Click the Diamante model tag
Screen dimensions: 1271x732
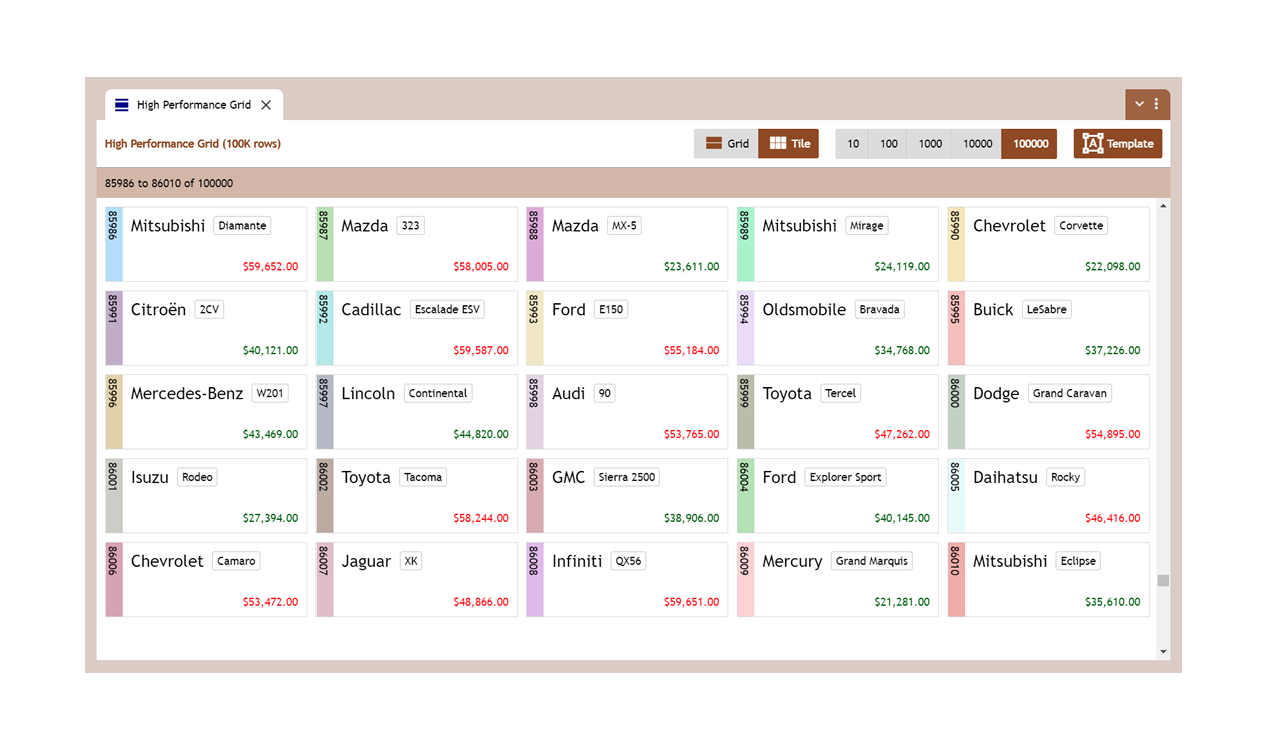tap(242, 226)
